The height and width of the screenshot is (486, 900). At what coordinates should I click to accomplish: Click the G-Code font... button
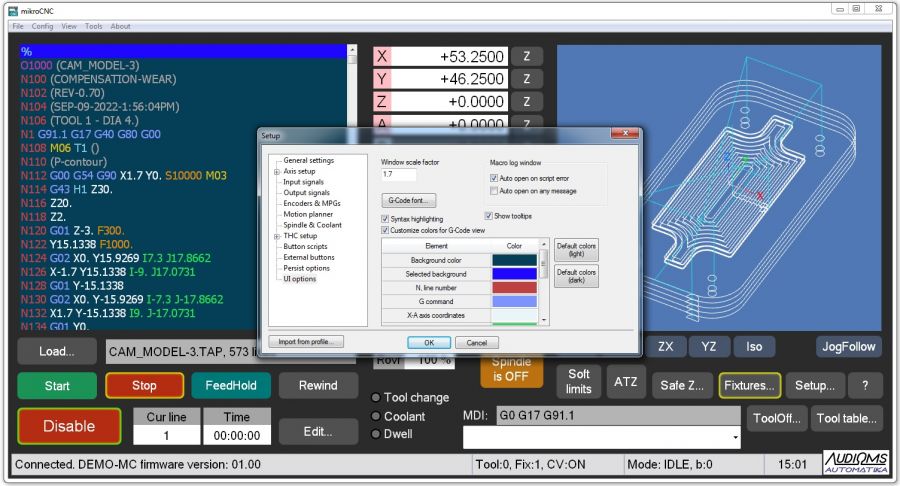click(408, 201)
